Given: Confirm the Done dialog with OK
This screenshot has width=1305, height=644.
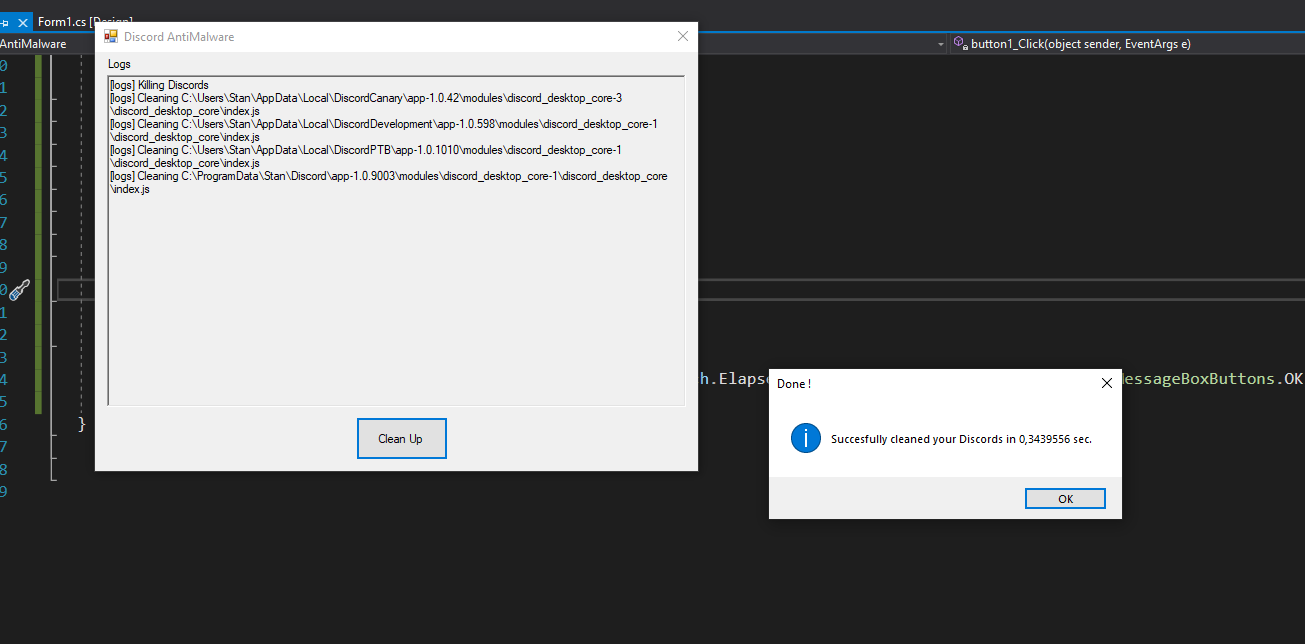Looking at the screenshot, I should 1065,499.
